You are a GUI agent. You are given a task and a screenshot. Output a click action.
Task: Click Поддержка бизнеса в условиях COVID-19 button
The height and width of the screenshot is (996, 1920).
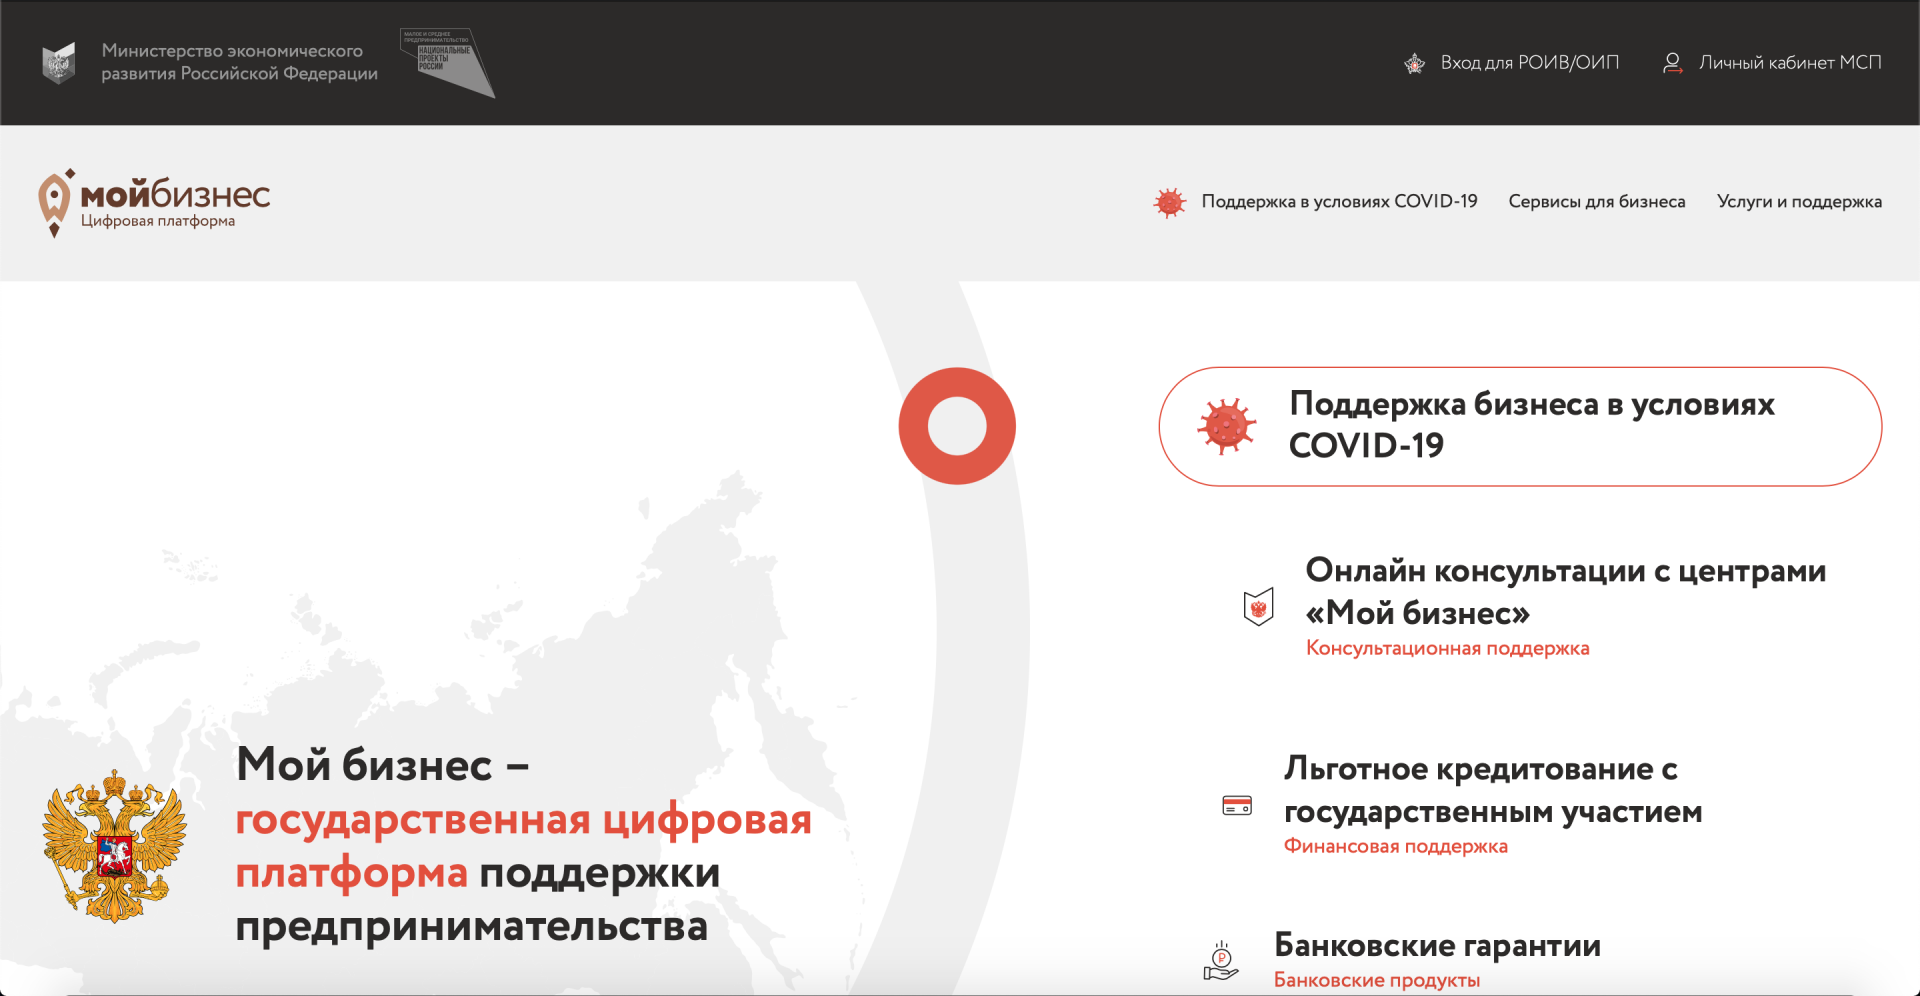(x=1520, y=427)
